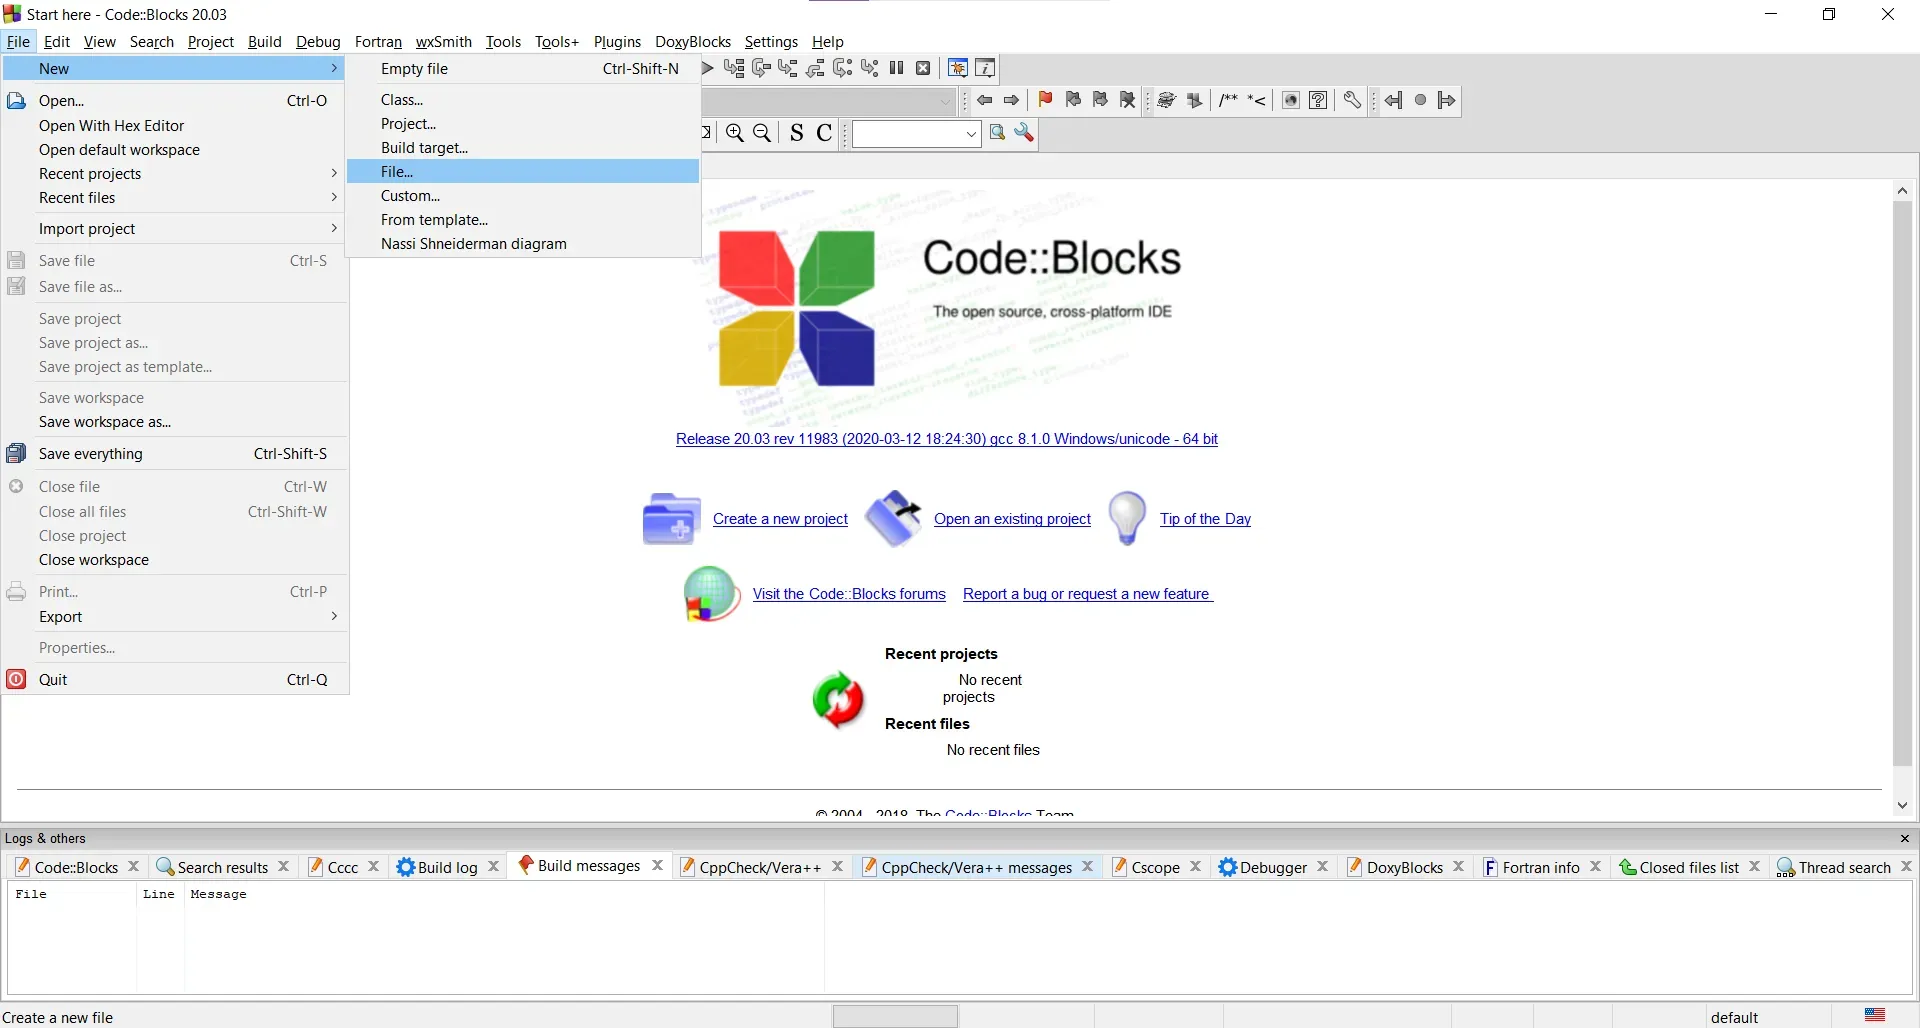Click the Run to cursor debugger icon

(734, 68)
